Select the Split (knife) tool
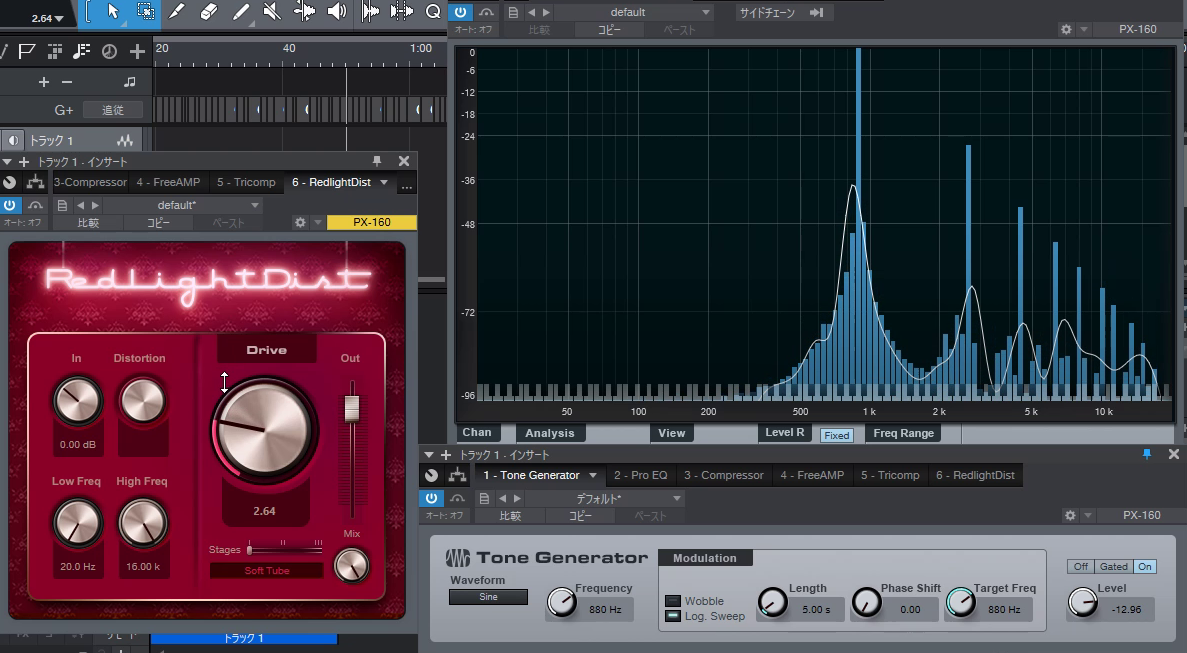Image resolution: width=1187 pixels, height=653 pixels. [176, 11]
